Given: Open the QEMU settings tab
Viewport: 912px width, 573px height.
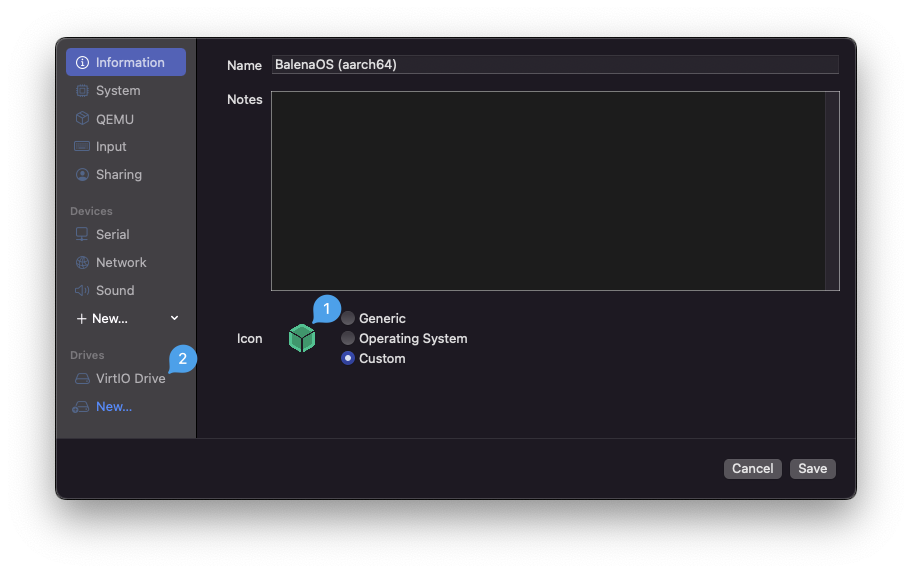Looking at the screenshot, I should [x=126, y=119].
